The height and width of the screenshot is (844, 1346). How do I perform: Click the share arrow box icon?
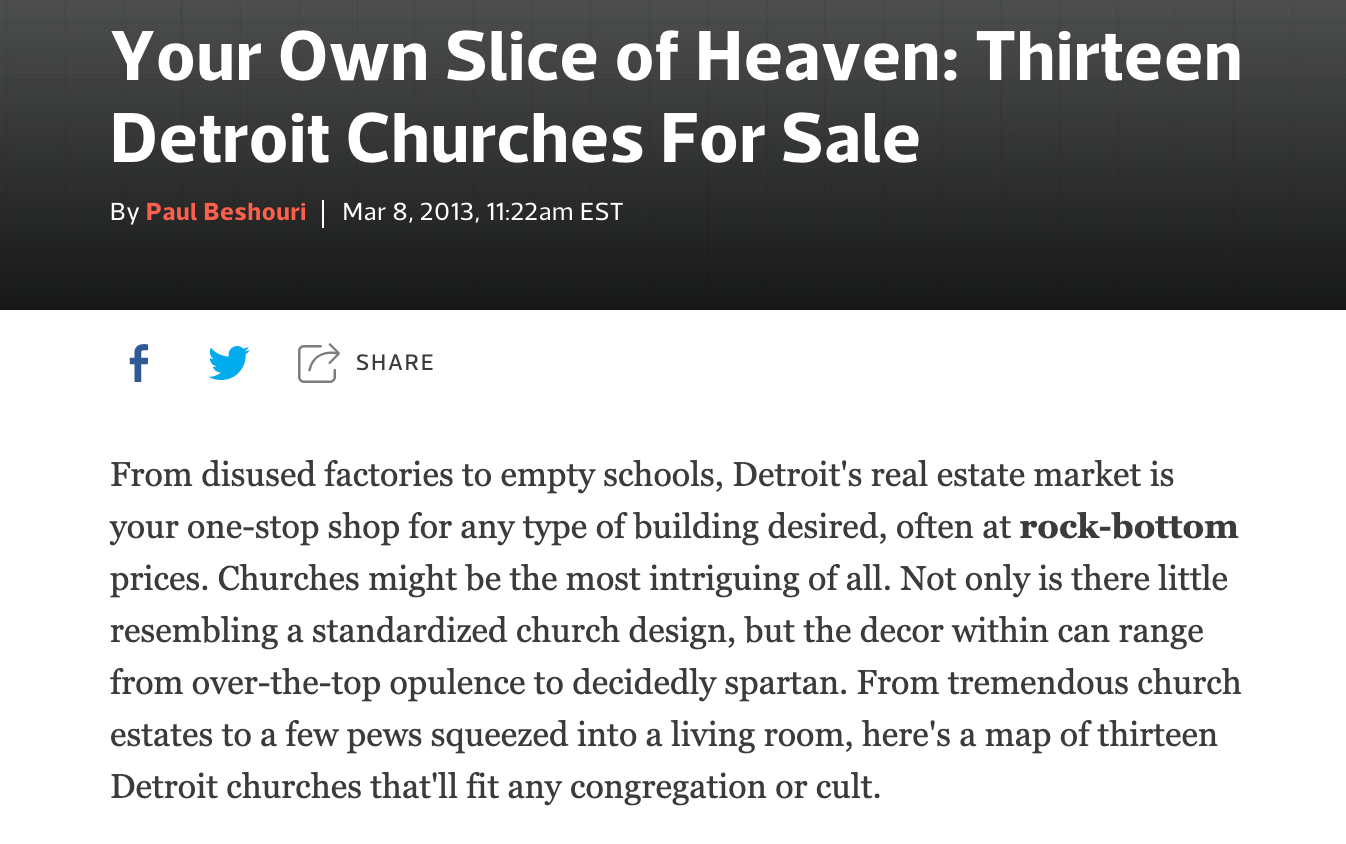pyautogui.click(x=318, y=363)
